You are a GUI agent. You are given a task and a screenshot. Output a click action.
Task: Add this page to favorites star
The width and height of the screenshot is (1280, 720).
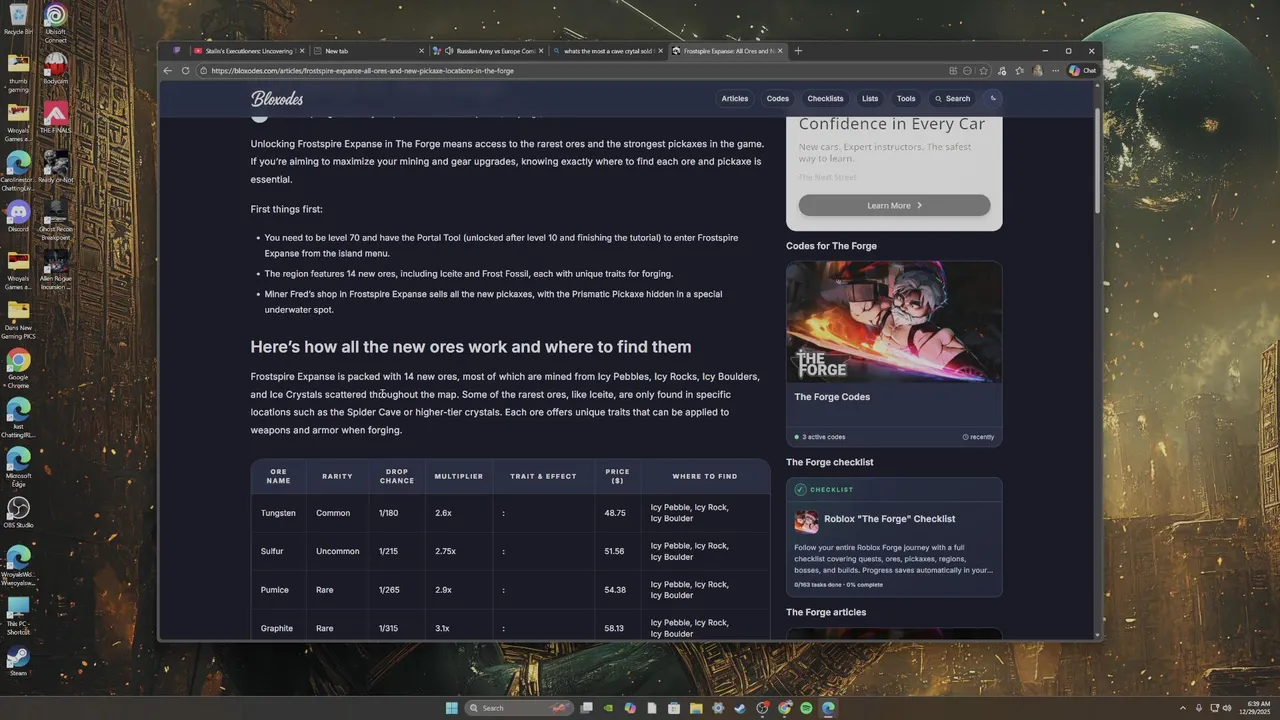coord(984,71)
